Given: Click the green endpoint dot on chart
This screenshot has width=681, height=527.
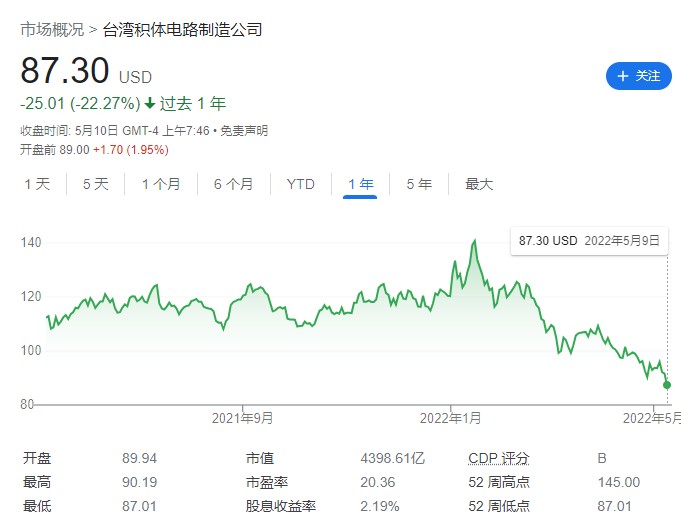Looking at the screenshot, I should pyautogui.click(x=667, y=385).
